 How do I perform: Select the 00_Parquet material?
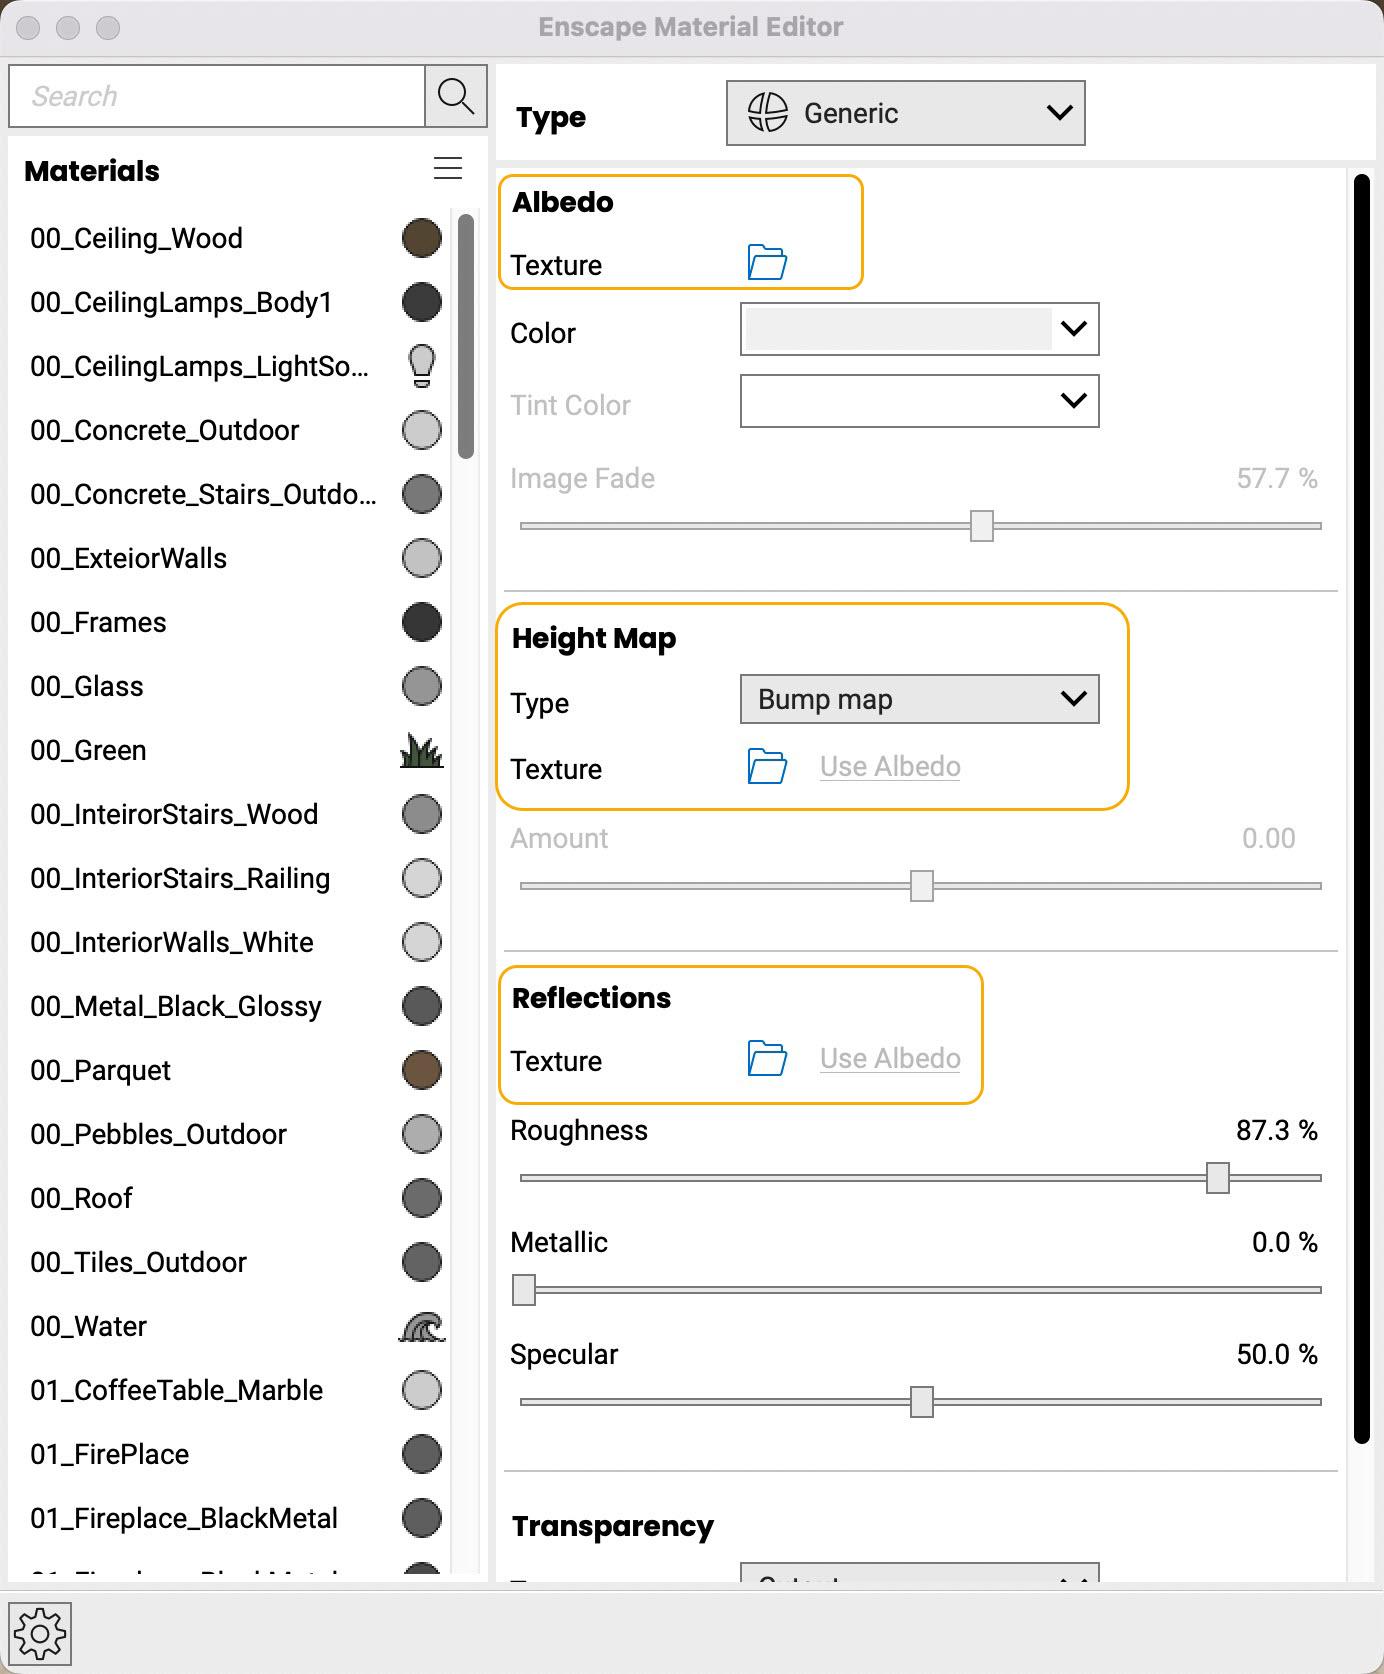pos(101,1070)
